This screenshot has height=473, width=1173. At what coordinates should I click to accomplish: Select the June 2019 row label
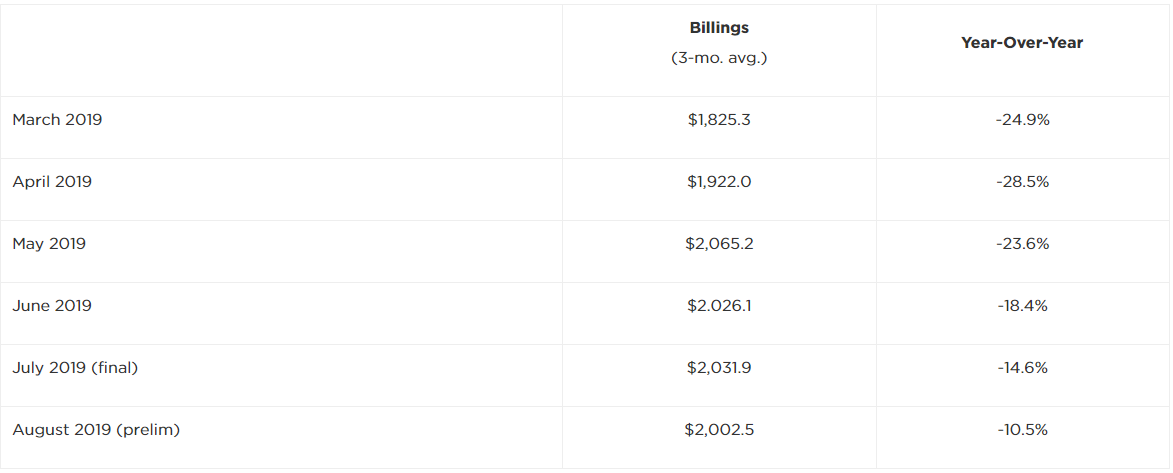coord(52,306)
